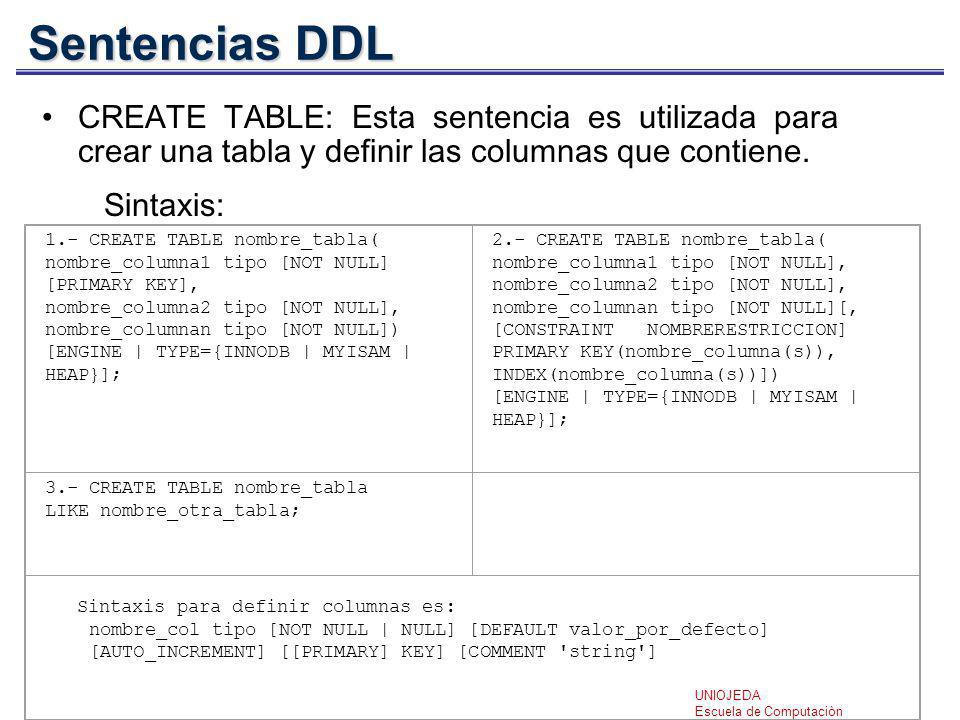The image size is (960, 720).
Task: Click 'PRIMARY KEY(nombre_columna(s)),' line
Action: (x=664, y=352)
